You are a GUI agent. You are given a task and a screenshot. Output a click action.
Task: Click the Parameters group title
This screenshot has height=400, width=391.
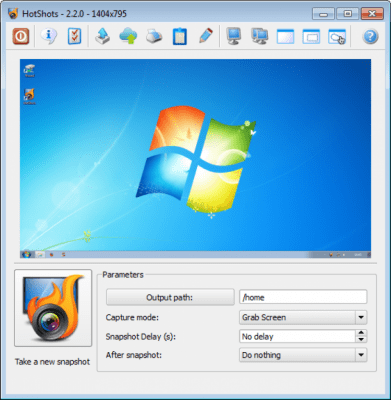(123, 275)
